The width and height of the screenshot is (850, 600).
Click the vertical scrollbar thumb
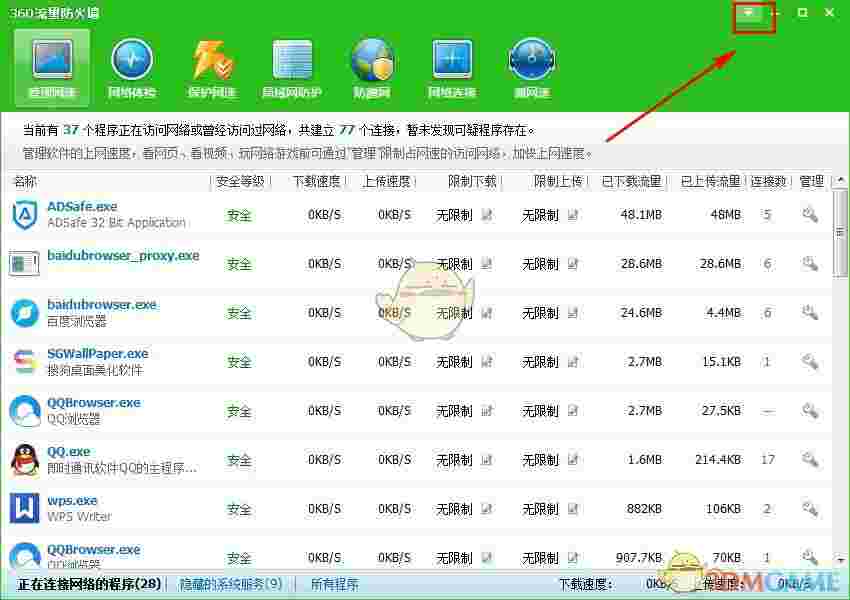click(x=841, y=233)
